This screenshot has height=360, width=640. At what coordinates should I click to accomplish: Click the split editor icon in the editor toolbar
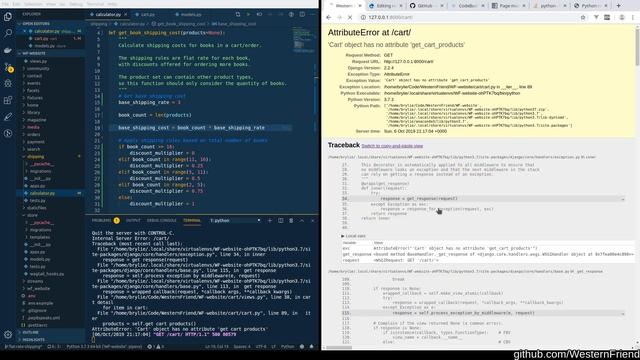(x=302, y=15)
